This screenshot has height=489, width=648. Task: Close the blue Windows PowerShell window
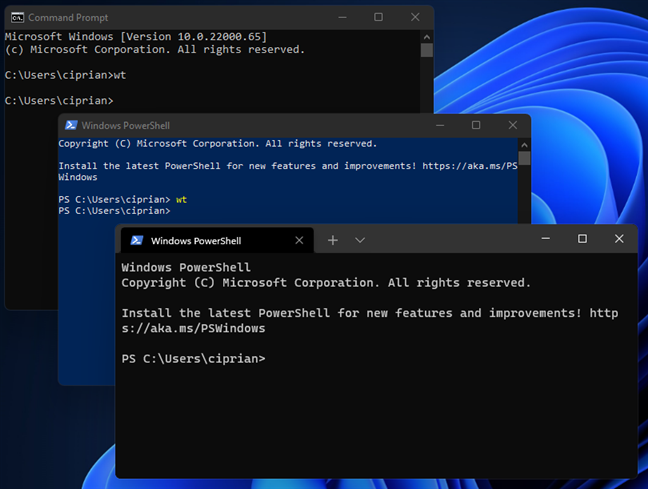(x=513, y=125)
